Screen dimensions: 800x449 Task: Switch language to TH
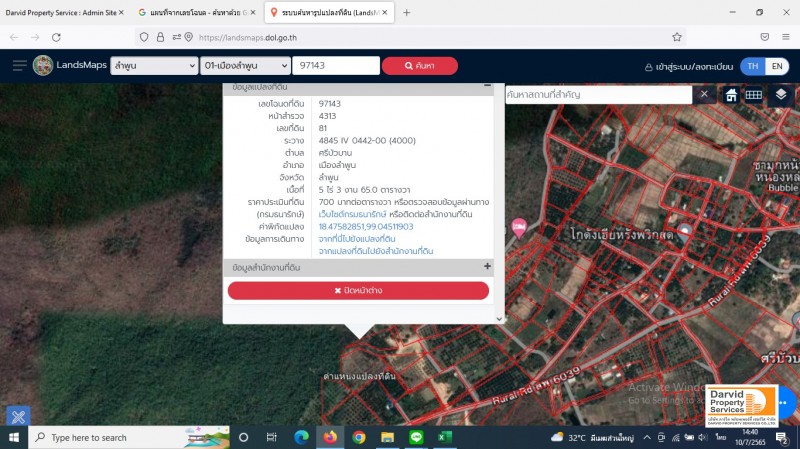tap(752, 66)
